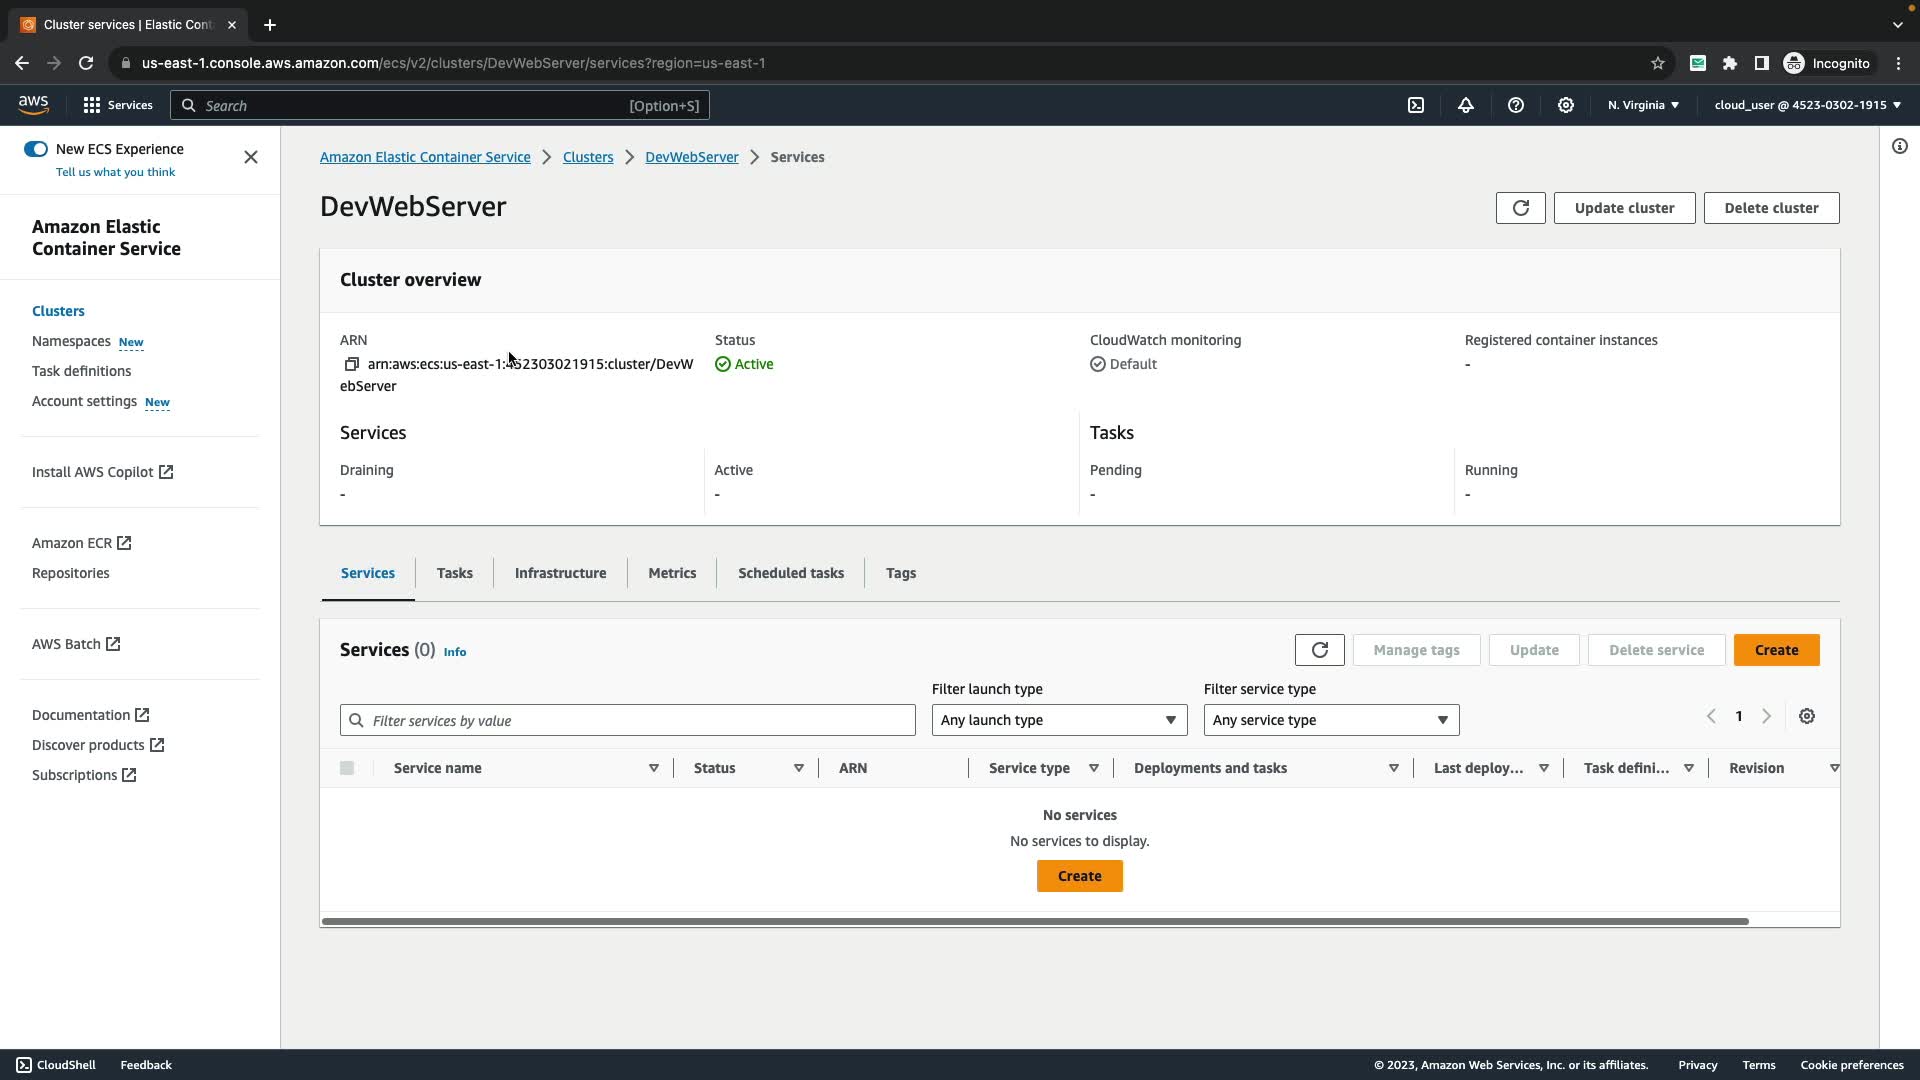Image resolution: width=1920 pixels, height=1080 pixels.
Task: Expand the Filter launch type dropdown
Action: (x=1059, y=720)
